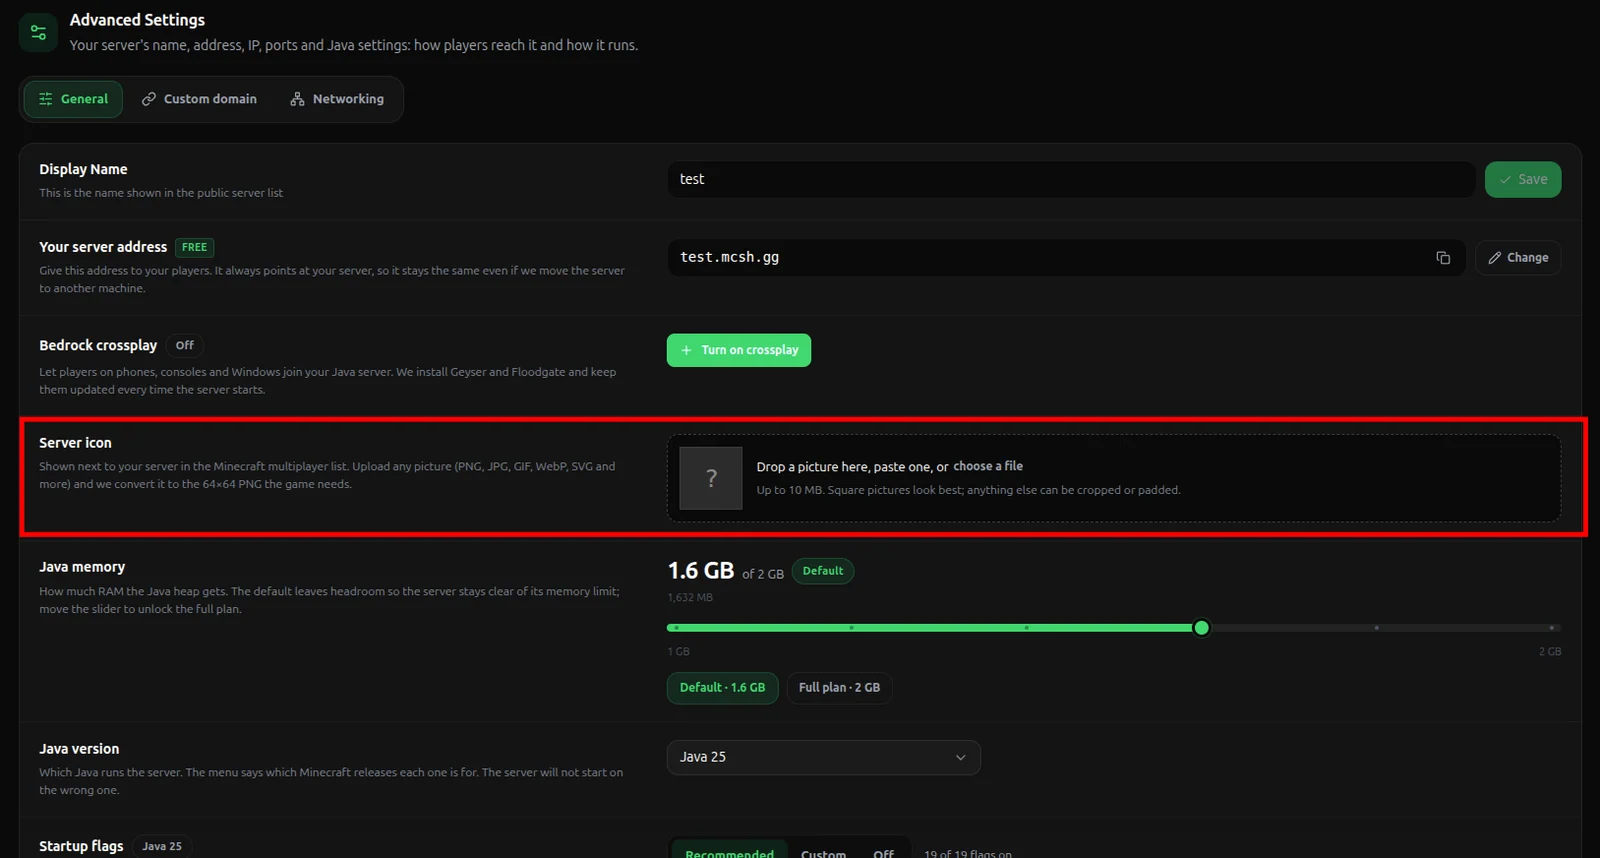Select the Full plan 2 GB preset
This screenshot has width=1600, height=858.
839,688
